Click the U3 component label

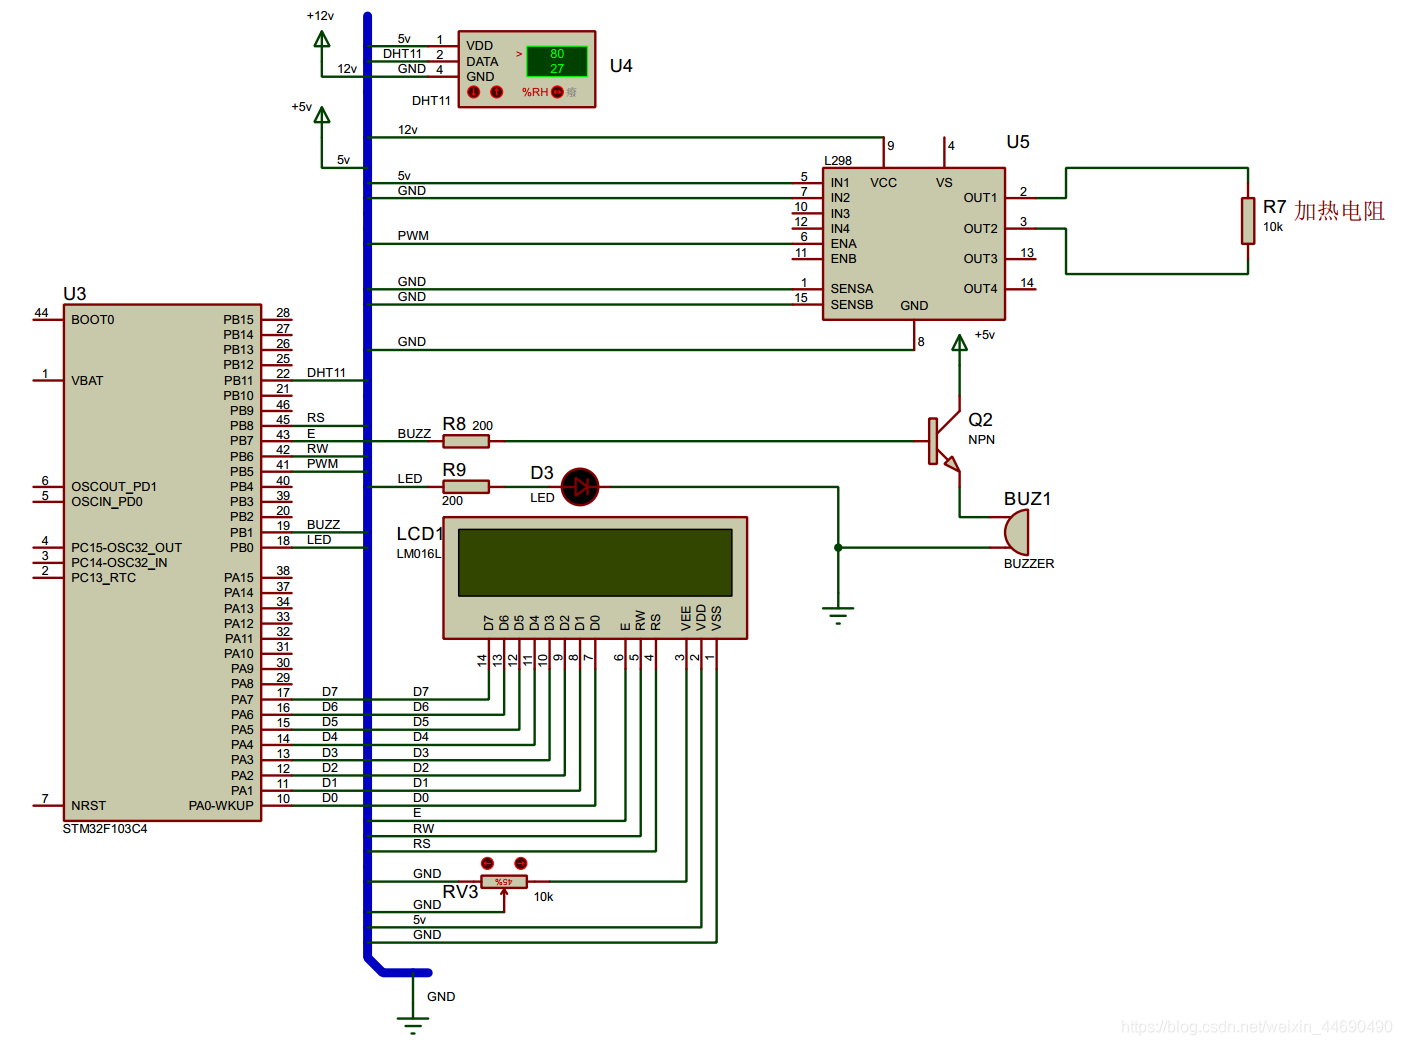coord(75,294)
